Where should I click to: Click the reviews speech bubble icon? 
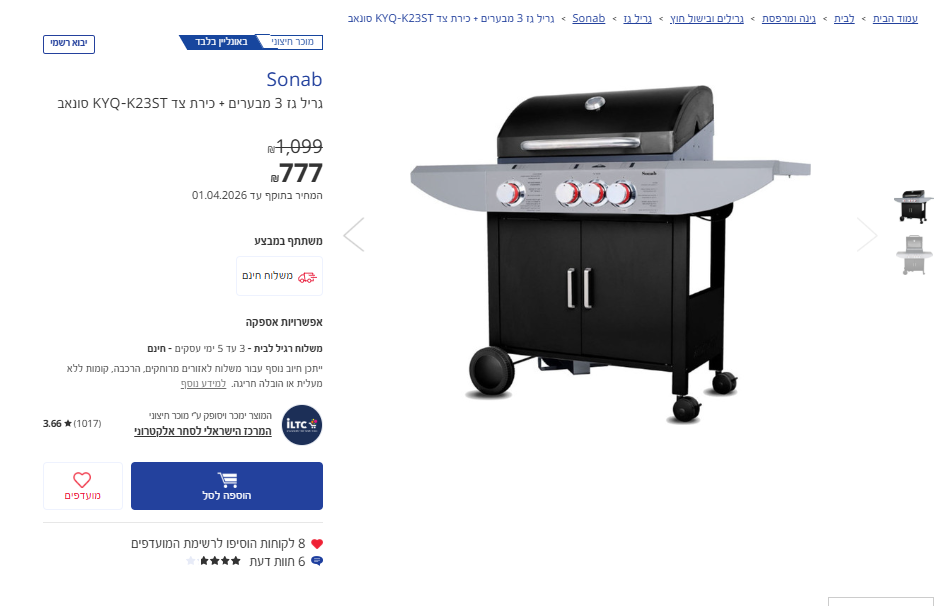(x=317, y=561)
